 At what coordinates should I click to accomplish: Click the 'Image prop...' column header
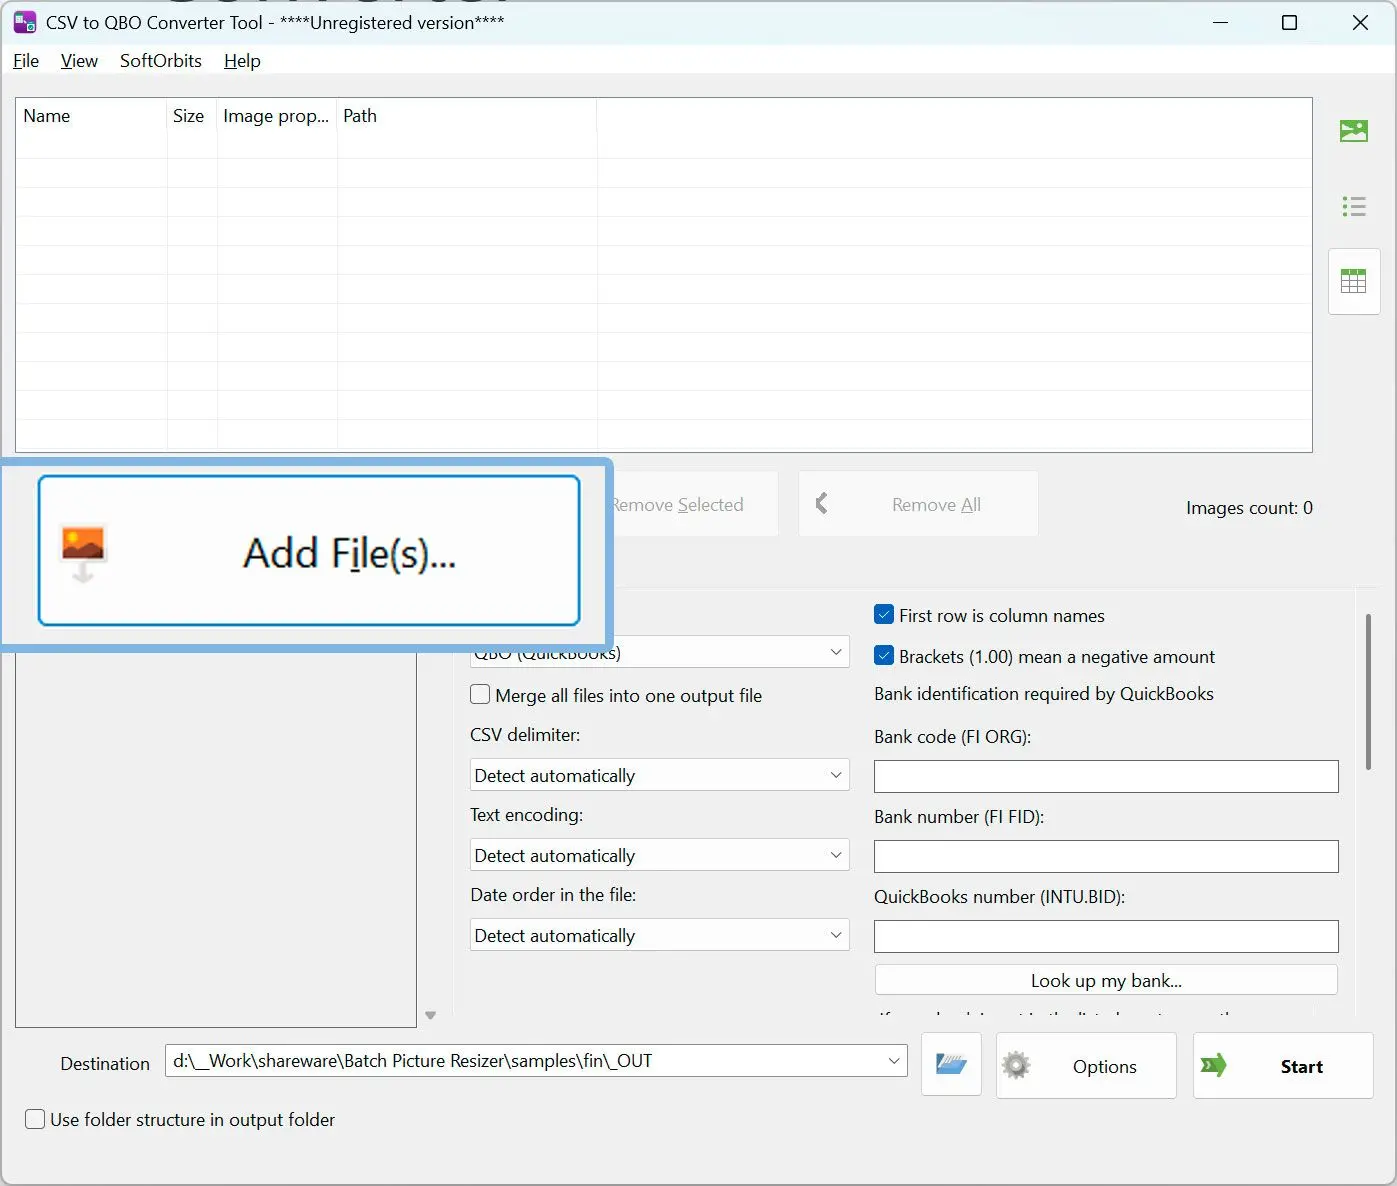tap(277, 116)
